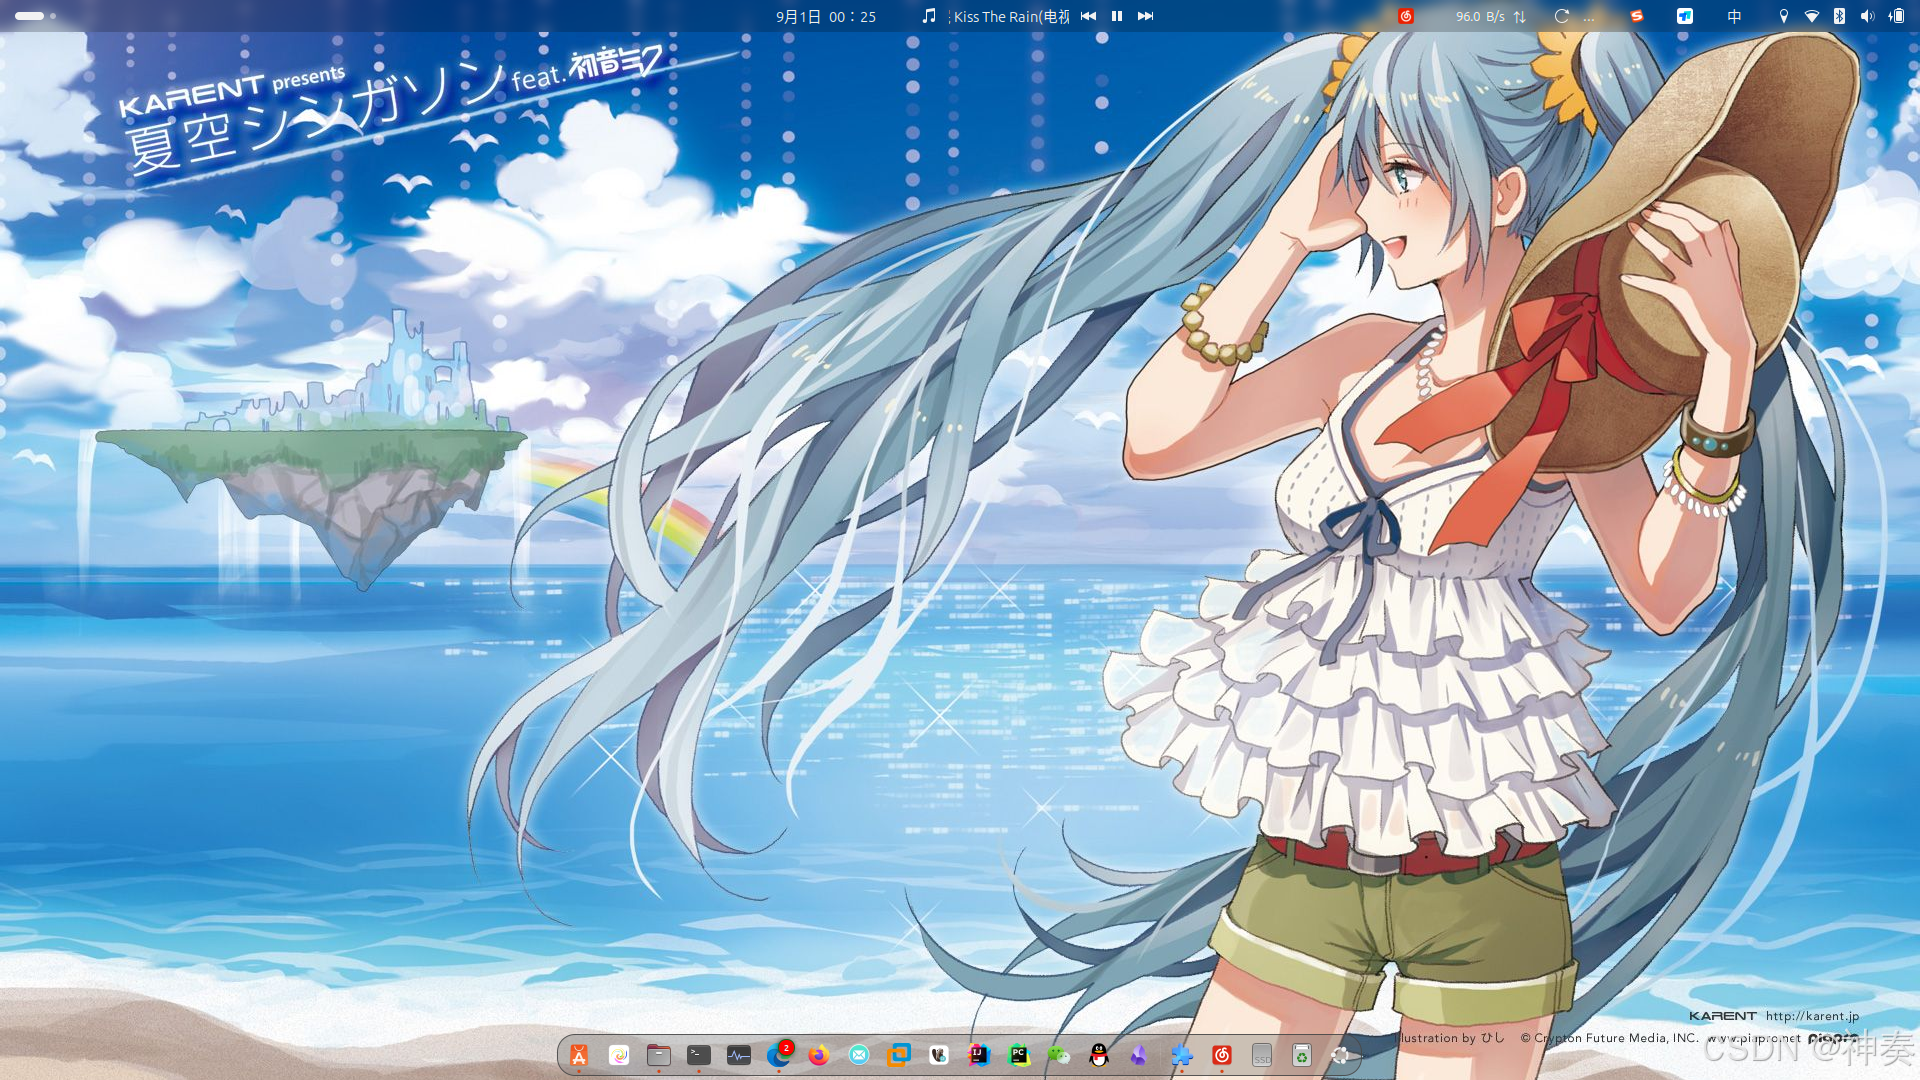
Task: Open the Wi-Fi network menu
Action: click(x=1811, y=16)
